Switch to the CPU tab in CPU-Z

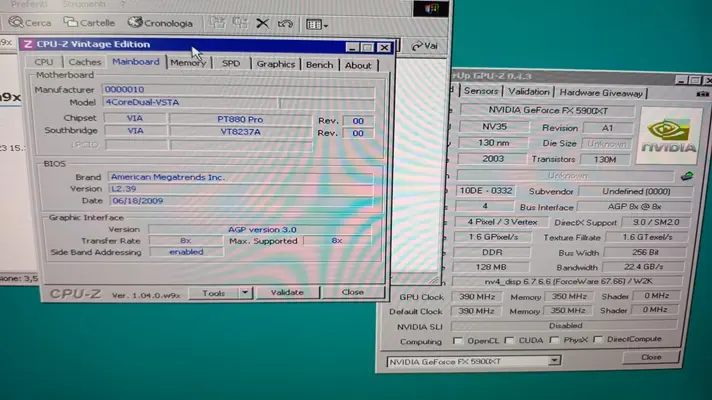click(x=44, y=62)
